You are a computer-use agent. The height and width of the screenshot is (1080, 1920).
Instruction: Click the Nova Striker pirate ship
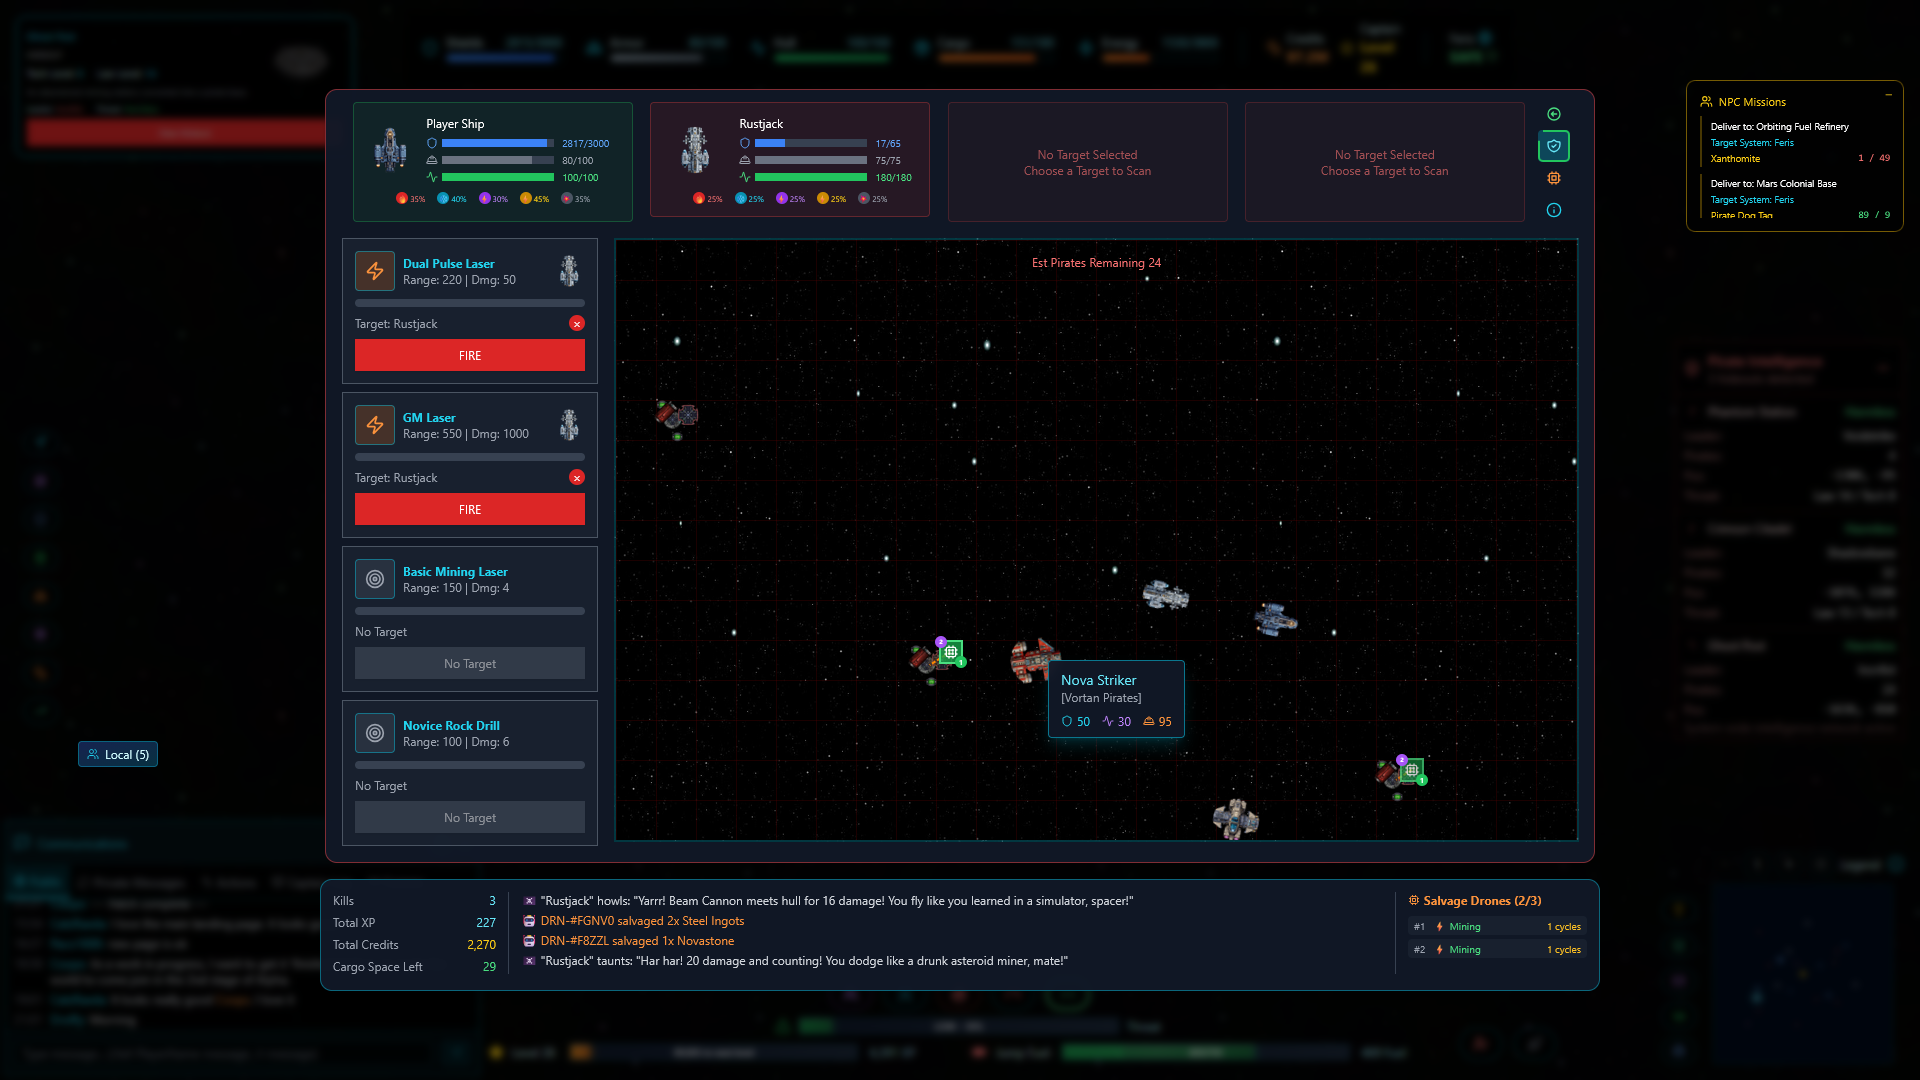tap(1031, 658)
